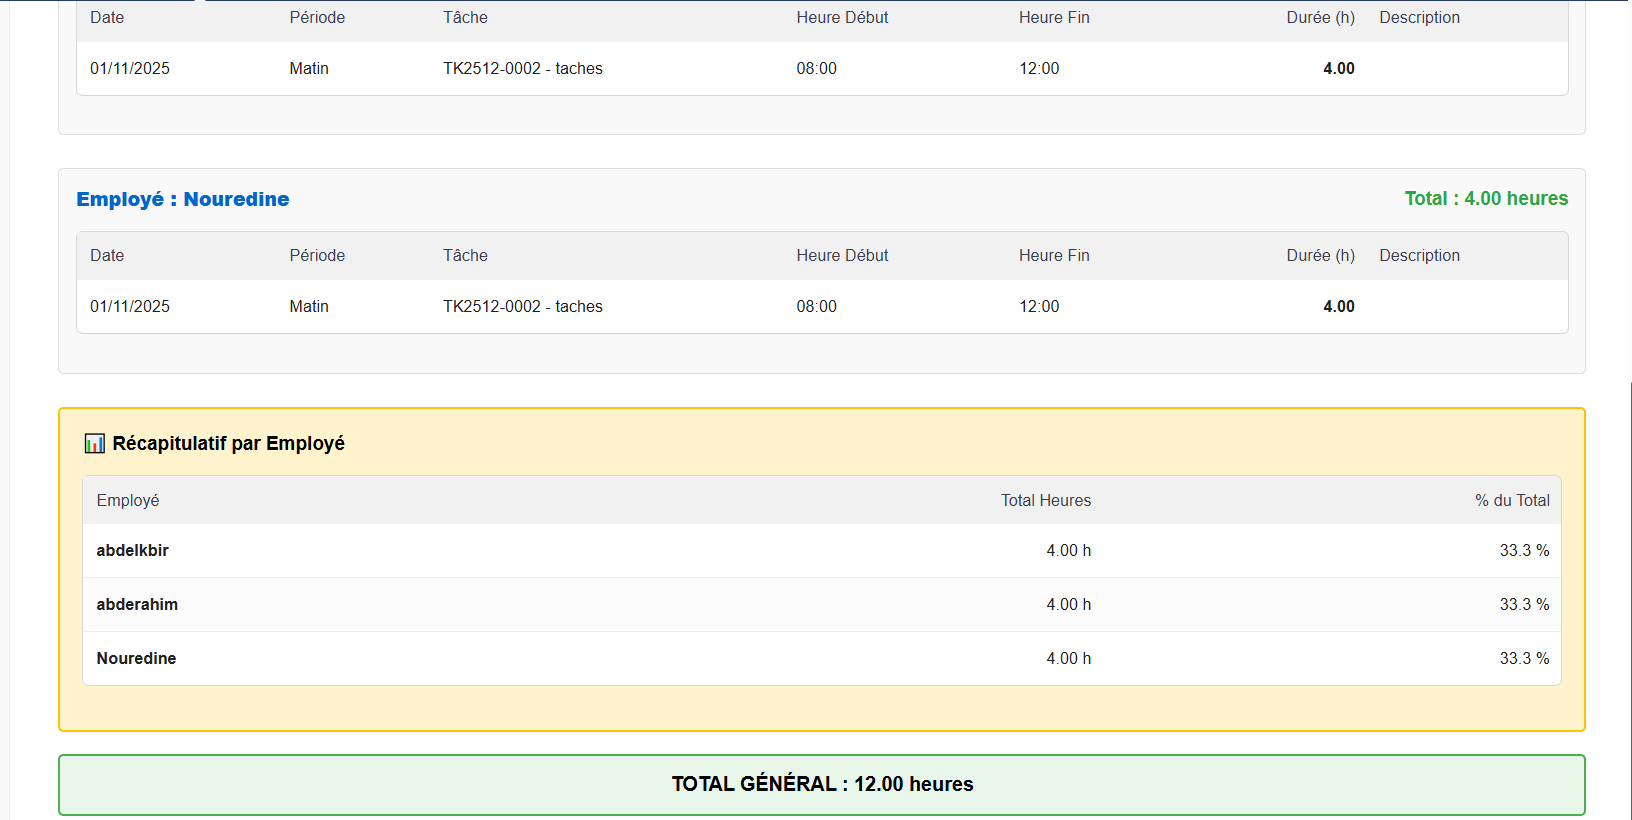Click 'Durée (h)' header in the top table

1320,17
